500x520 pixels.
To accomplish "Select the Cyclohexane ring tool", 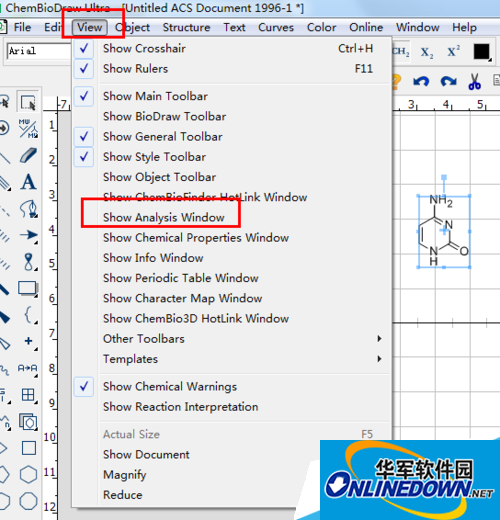I will 28,474.
